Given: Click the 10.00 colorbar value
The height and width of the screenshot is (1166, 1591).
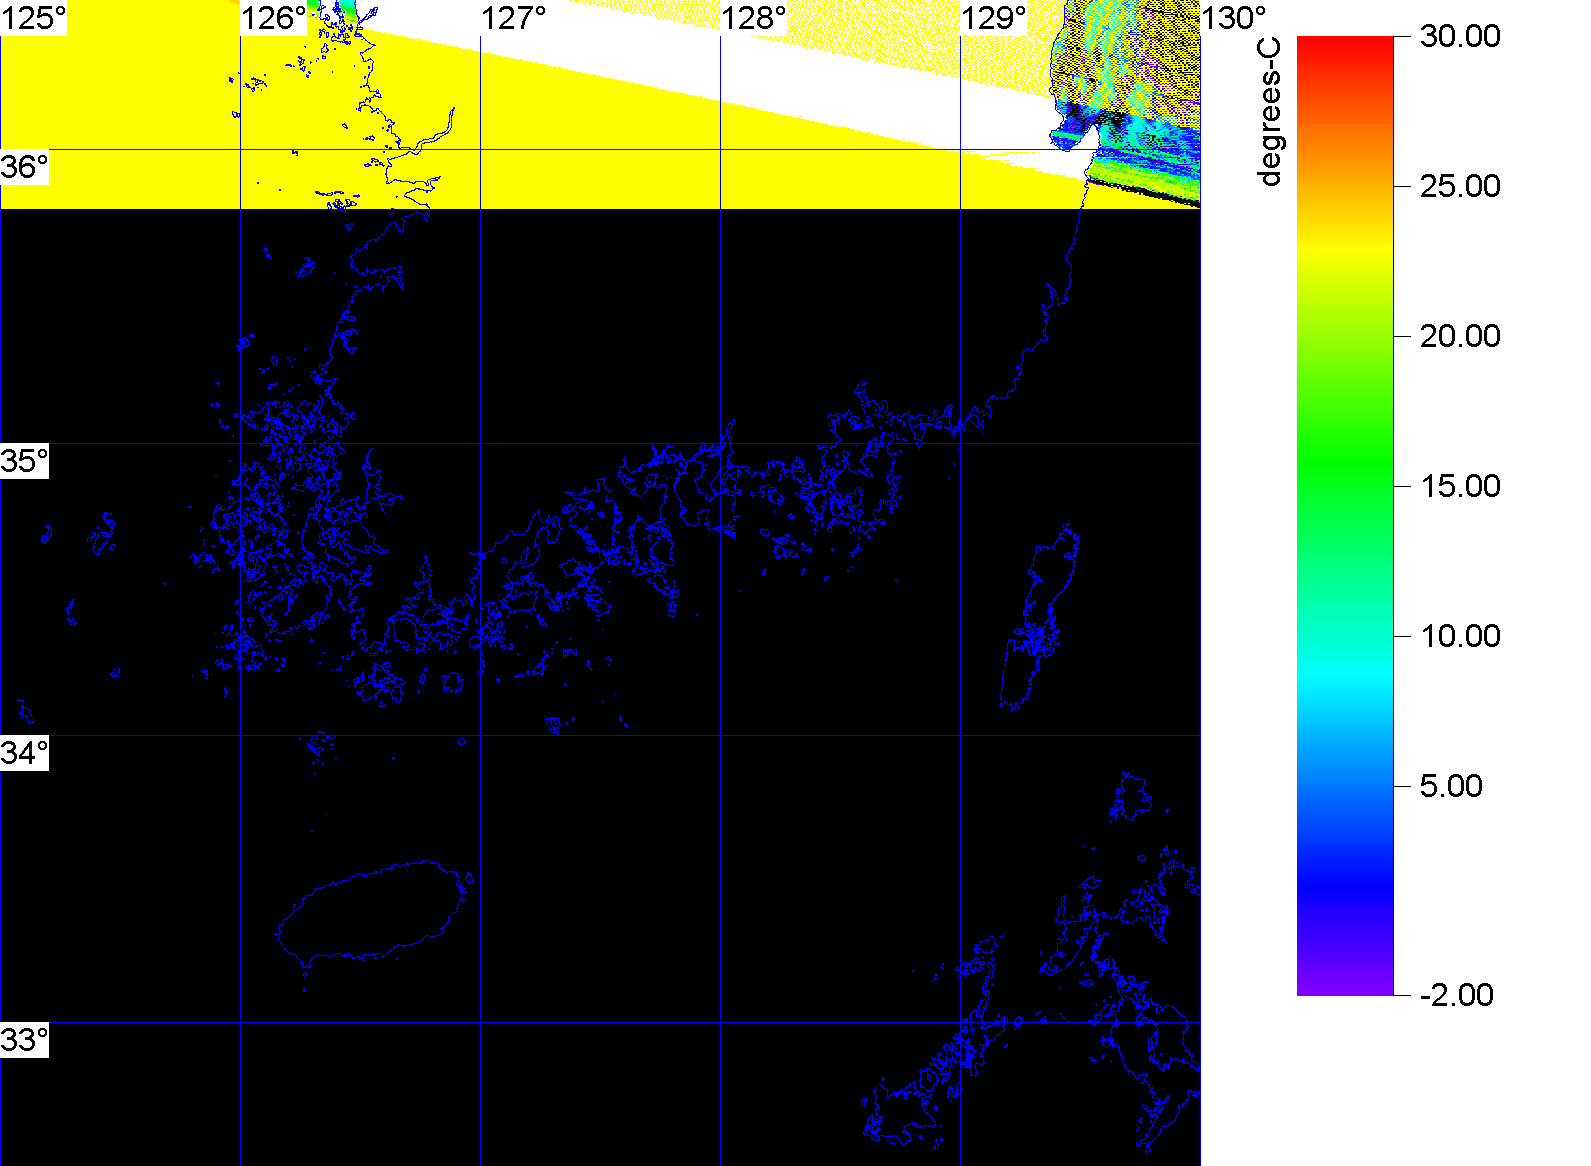Looking at the screenshot, I should pos(1460,636).
